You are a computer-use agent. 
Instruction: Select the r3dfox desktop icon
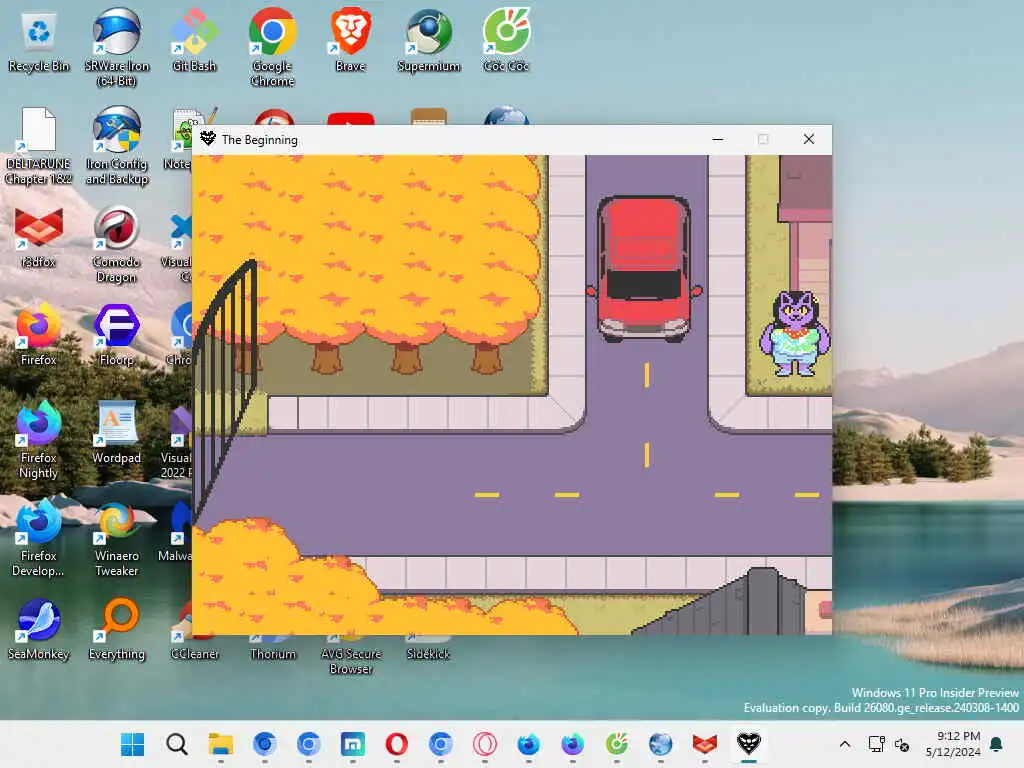pyautogui.click(x=39, y=237)
